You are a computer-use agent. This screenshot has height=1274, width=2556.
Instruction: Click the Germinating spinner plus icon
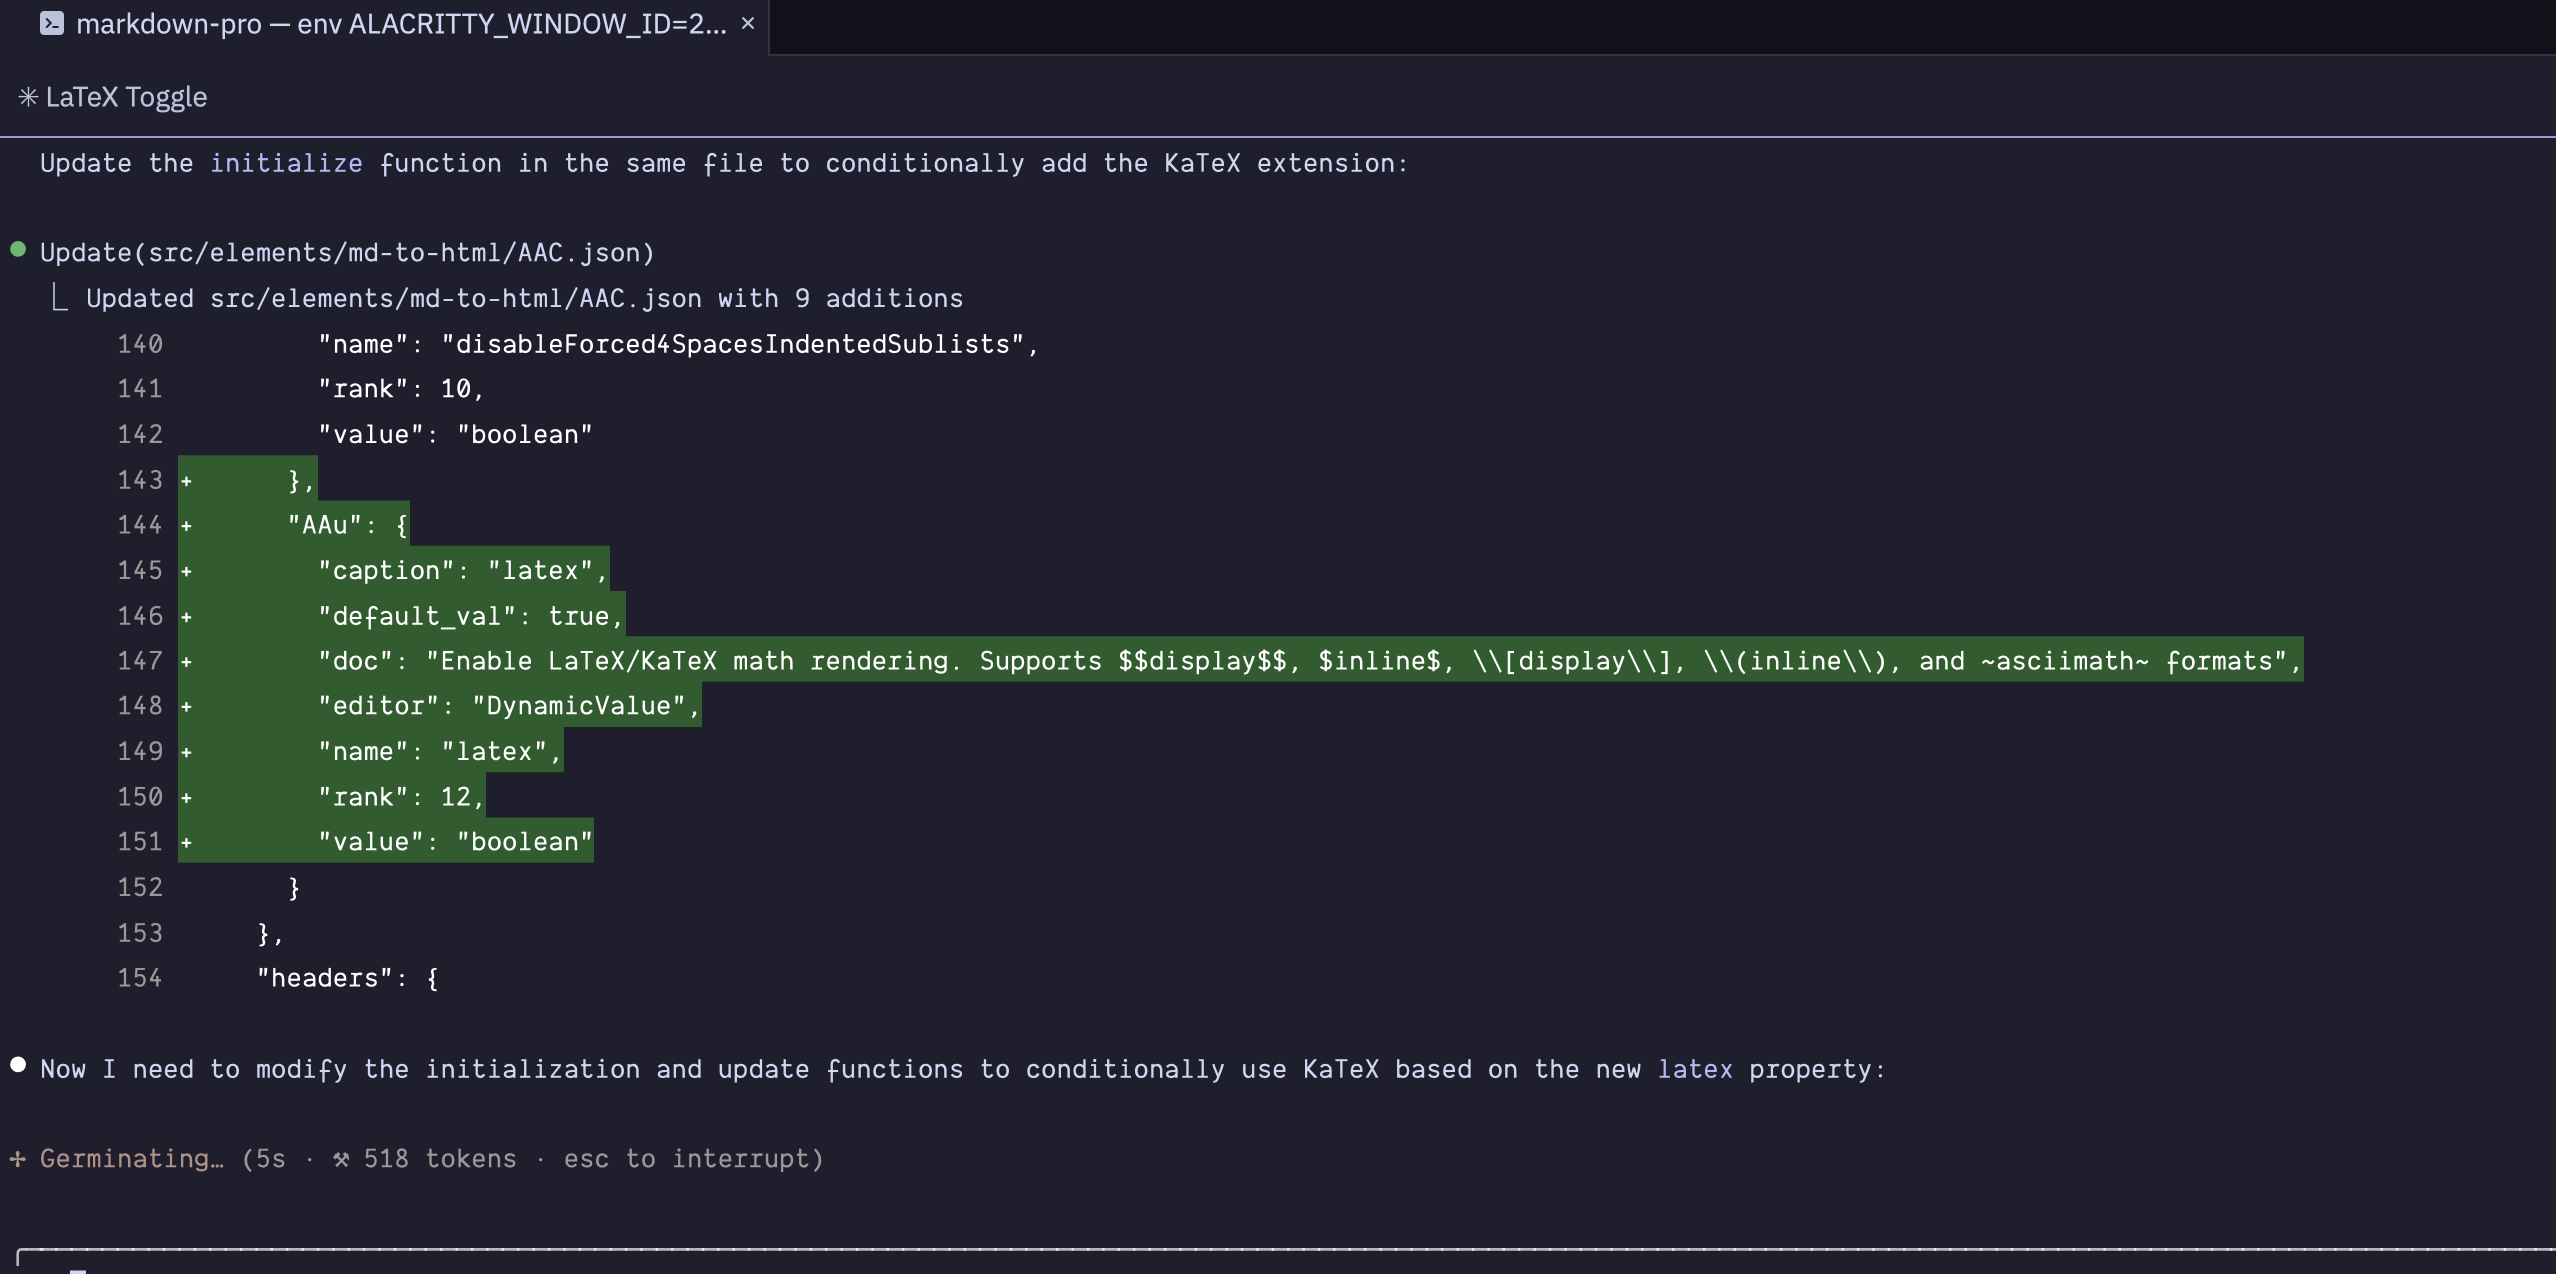pyautogui.click(x=18, y=1159)
